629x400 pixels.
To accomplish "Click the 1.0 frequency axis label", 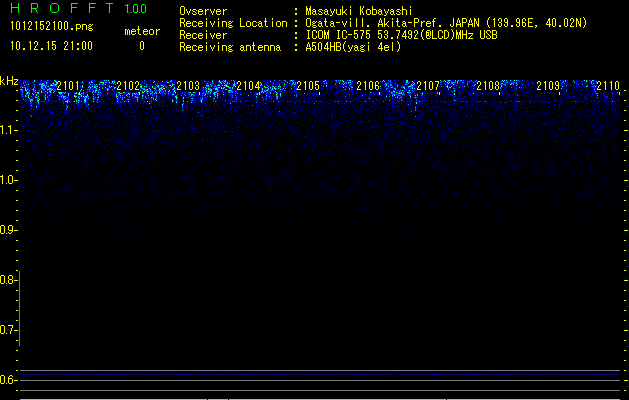I will (x=8, y=180).
